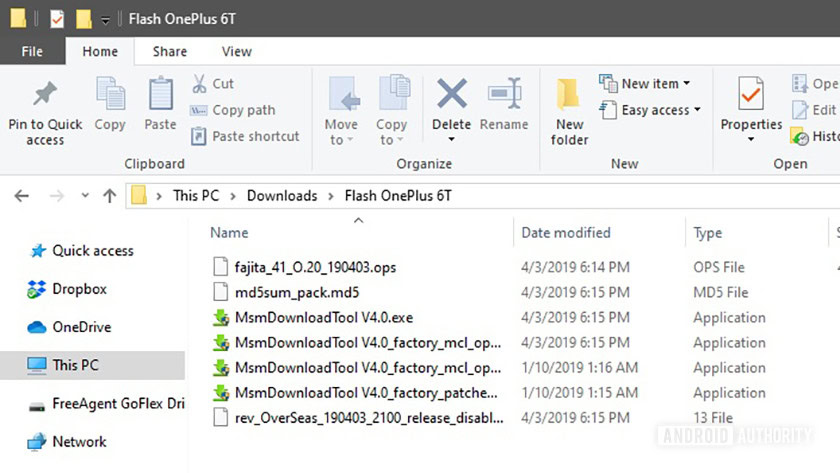Select MsmDownloadTool factory_mcl_op file dated 4/3/2019
This screenshot has height=473, width=840.
click(368, 343)
